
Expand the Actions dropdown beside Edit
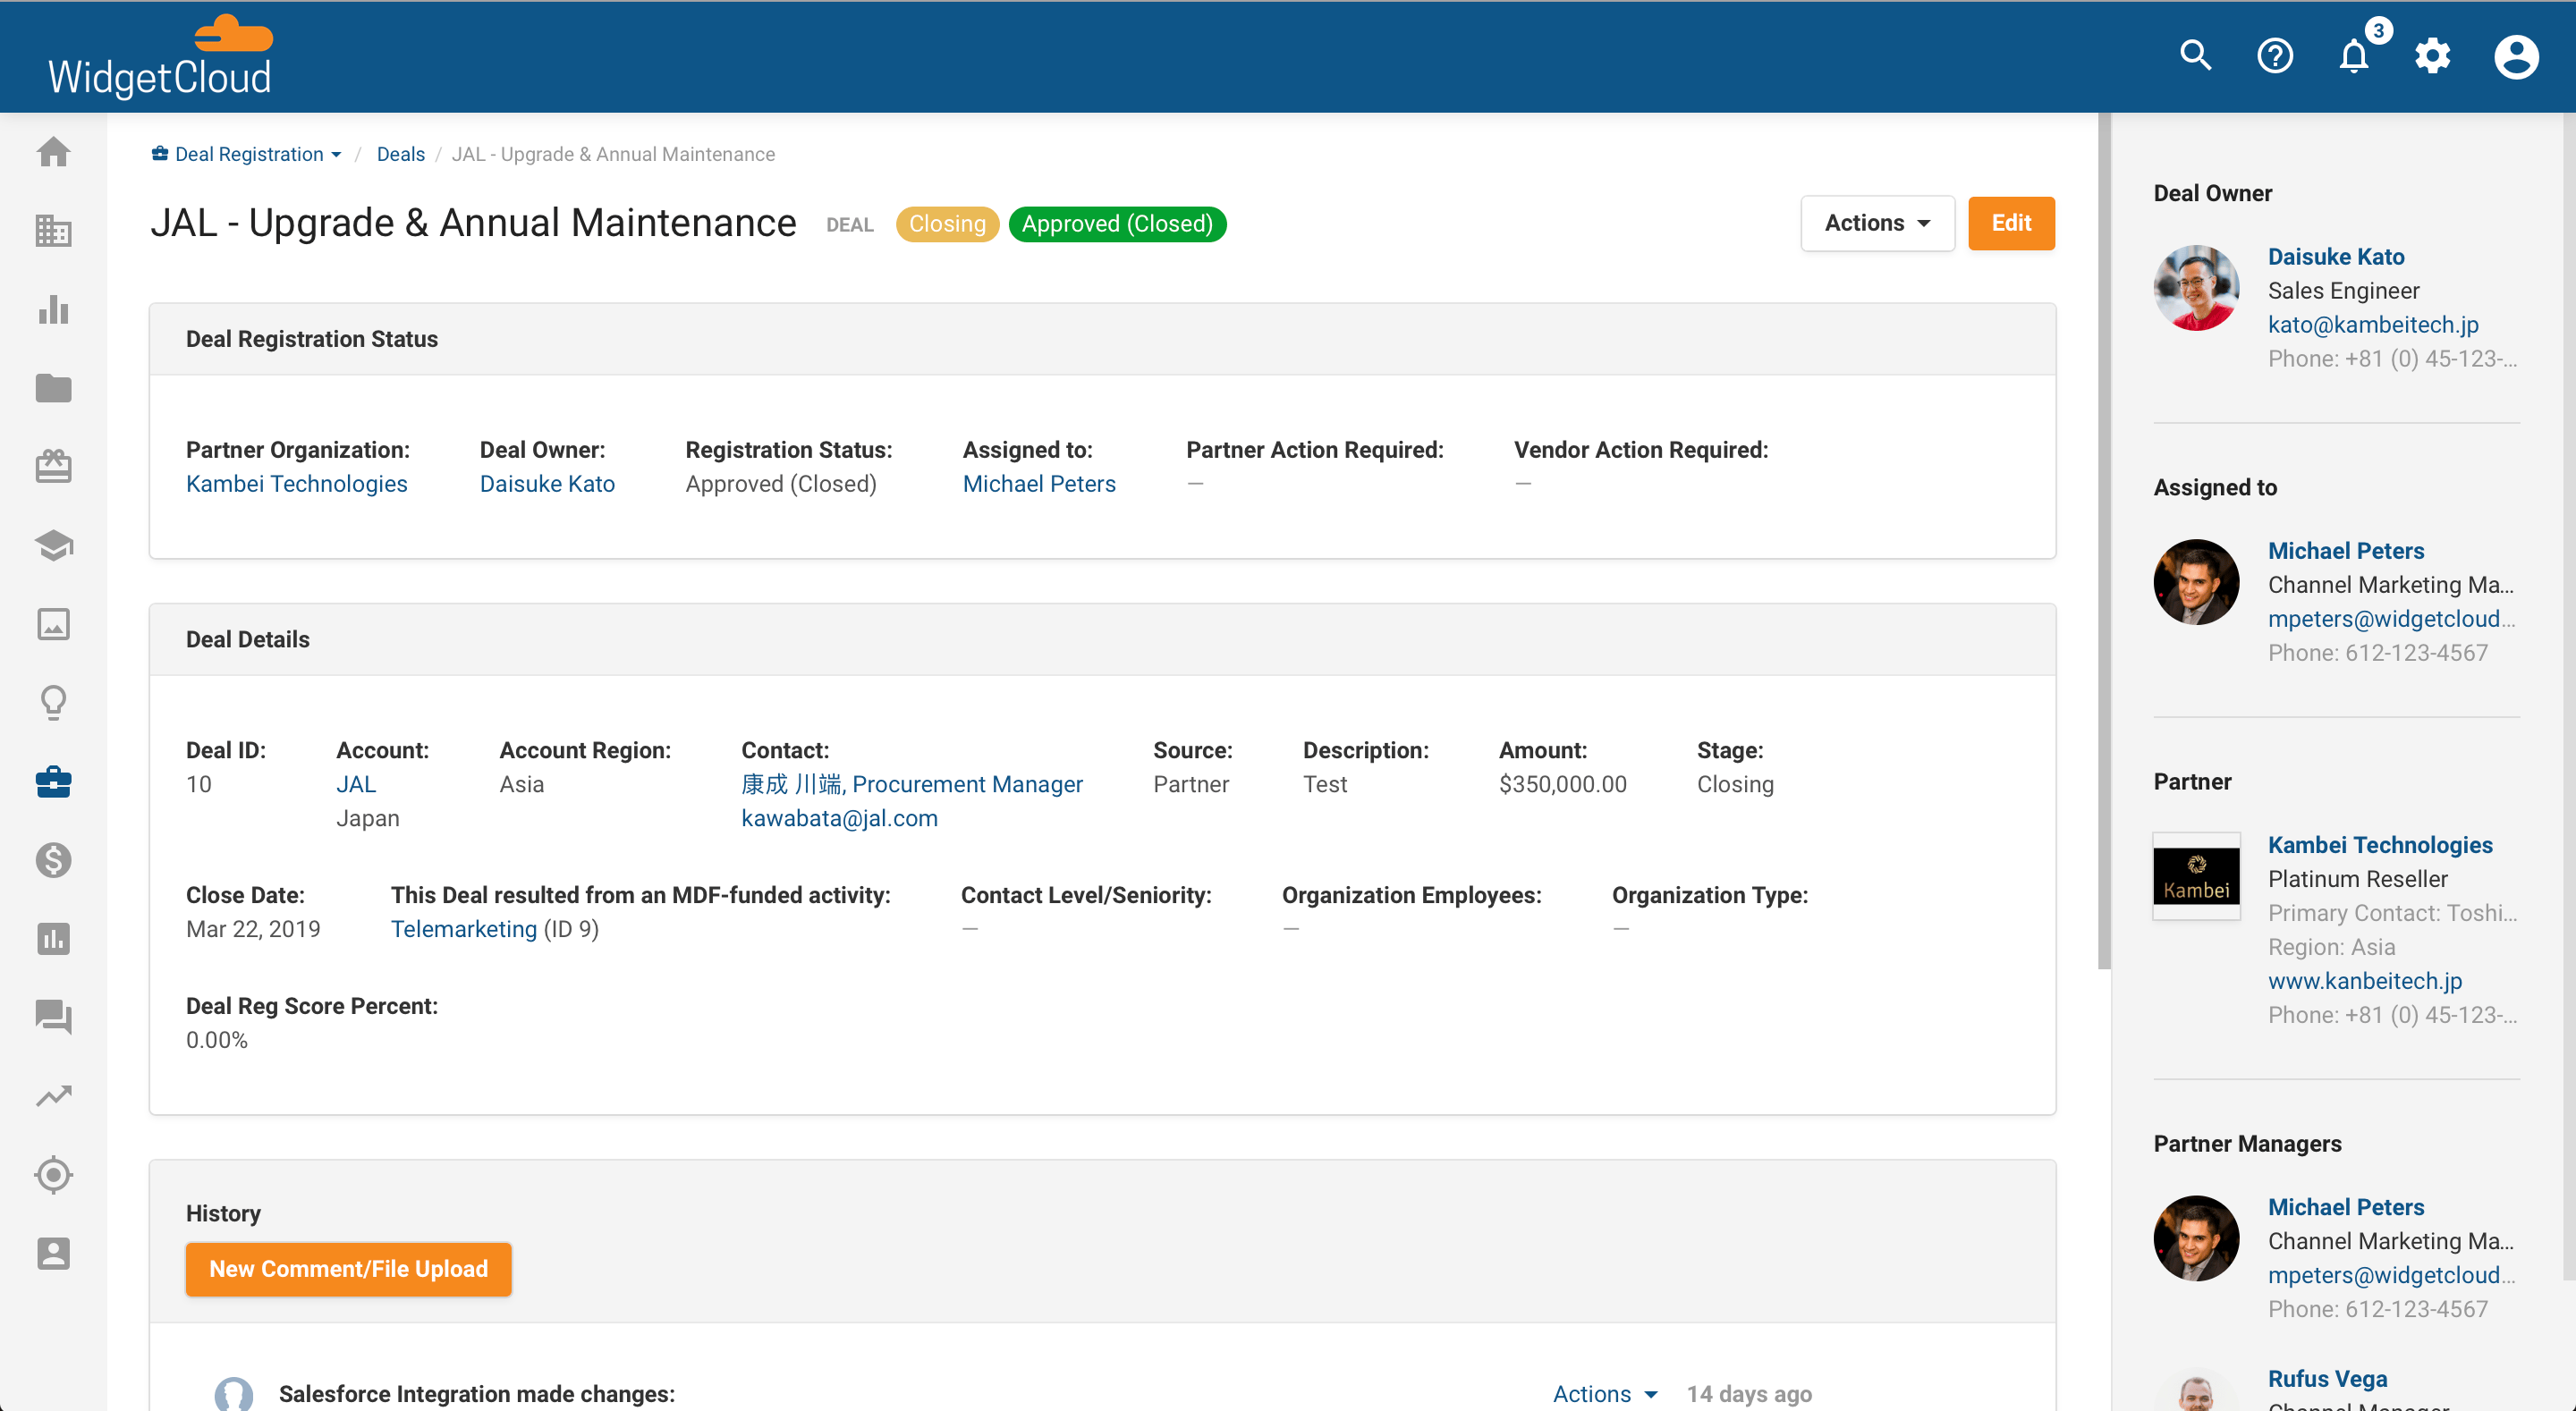[1876, 223]
